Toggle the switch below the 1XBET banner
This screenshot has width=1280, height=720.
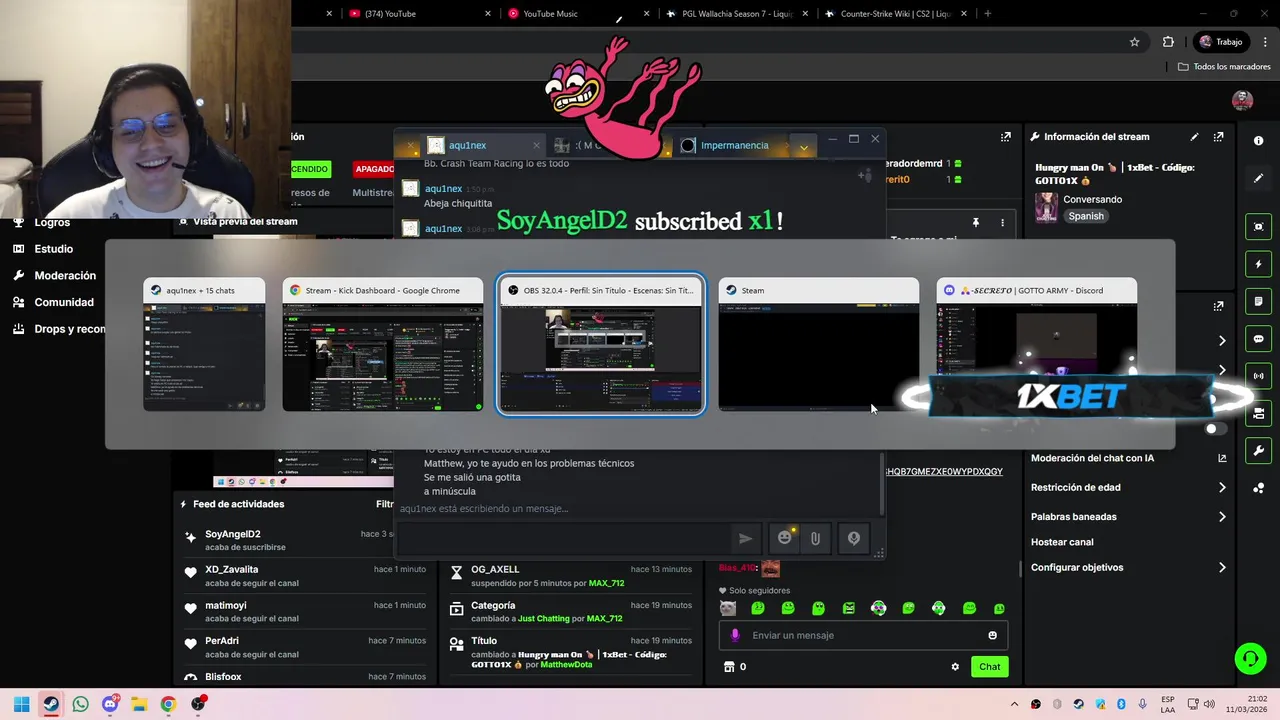(x=1216, y=429)
